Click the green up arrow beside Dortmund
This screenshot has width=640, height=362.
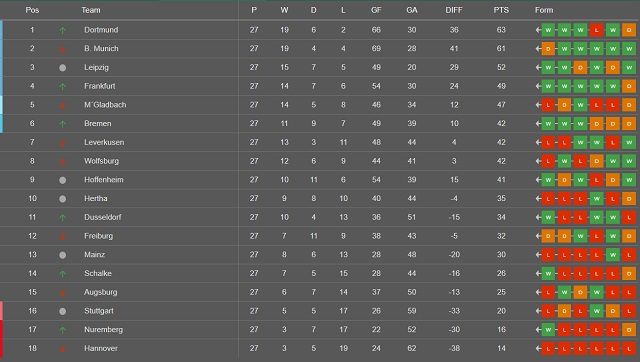point(62,30)
